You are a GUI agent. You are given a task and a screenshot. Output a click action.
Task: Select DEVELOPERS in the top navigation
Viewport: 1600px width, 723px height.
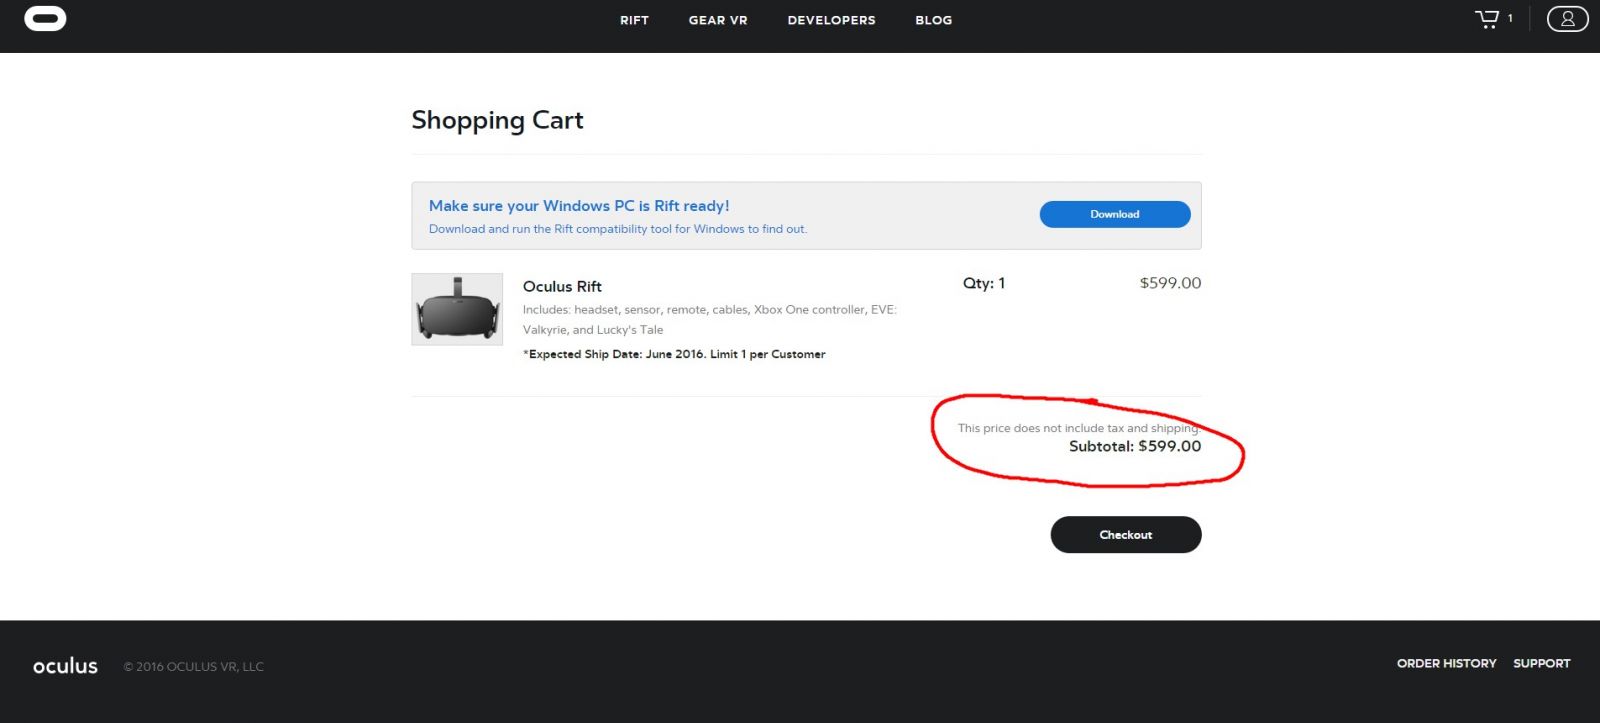coord(831,20)
